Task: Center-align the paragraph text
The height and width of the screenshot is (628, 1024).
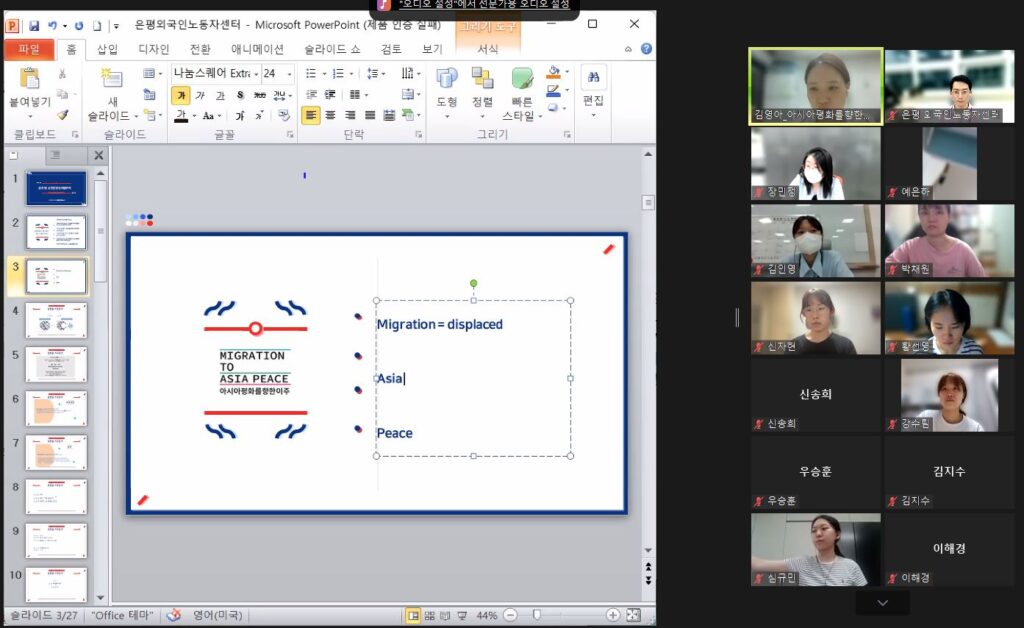Action: click(330, 116)
